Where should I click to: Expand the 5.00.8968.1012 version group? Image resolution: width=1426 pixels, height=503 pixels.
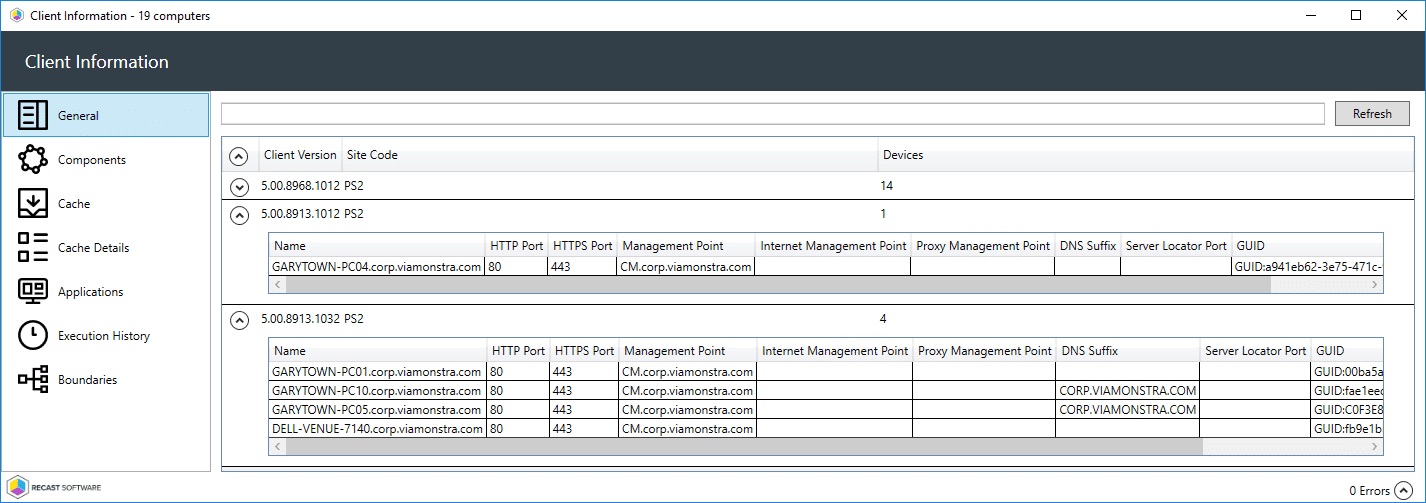click(239, 186)
